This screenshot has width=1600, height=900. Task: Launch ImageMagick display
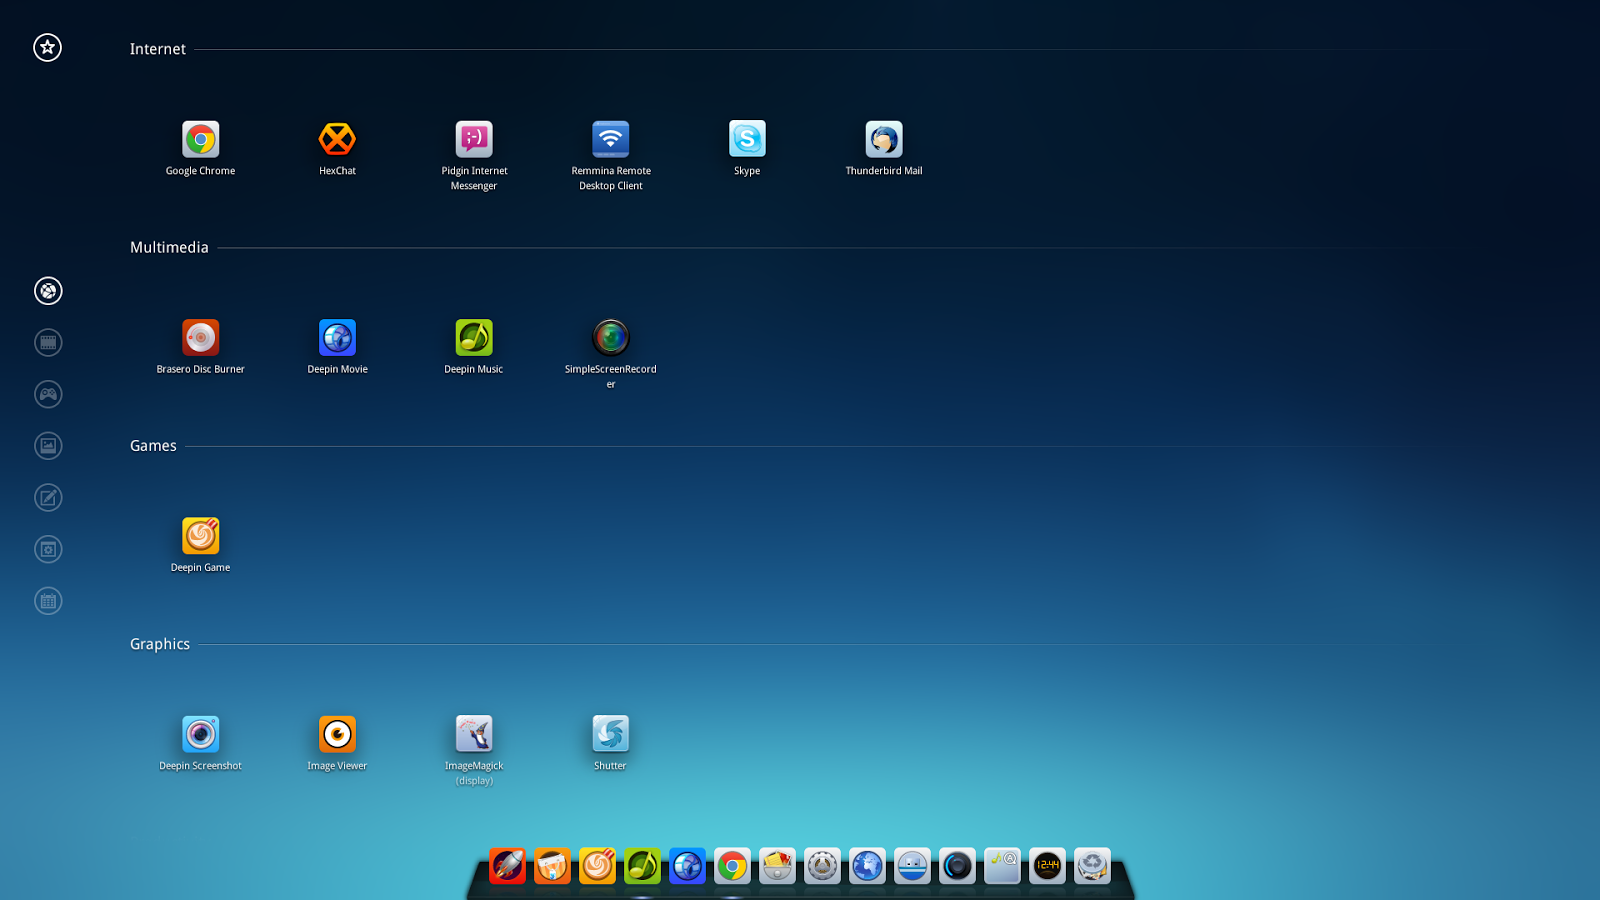(x=473, y=735)
